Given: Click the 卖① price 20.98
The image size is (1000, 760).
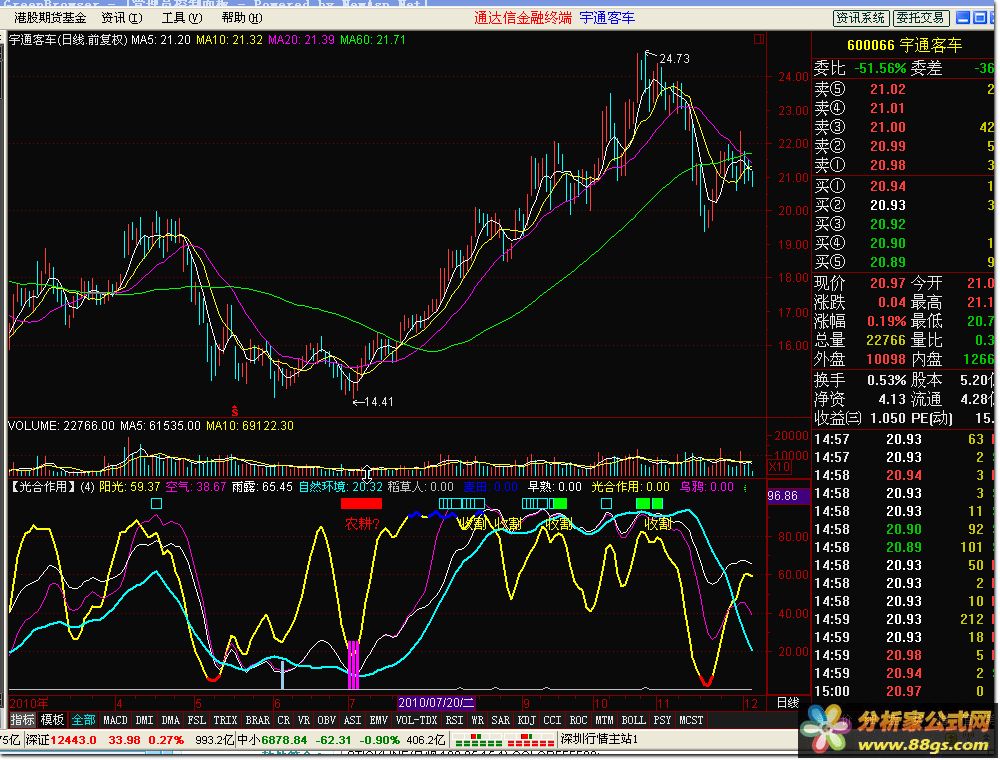Looking at the screenshot, I should 888,165.
